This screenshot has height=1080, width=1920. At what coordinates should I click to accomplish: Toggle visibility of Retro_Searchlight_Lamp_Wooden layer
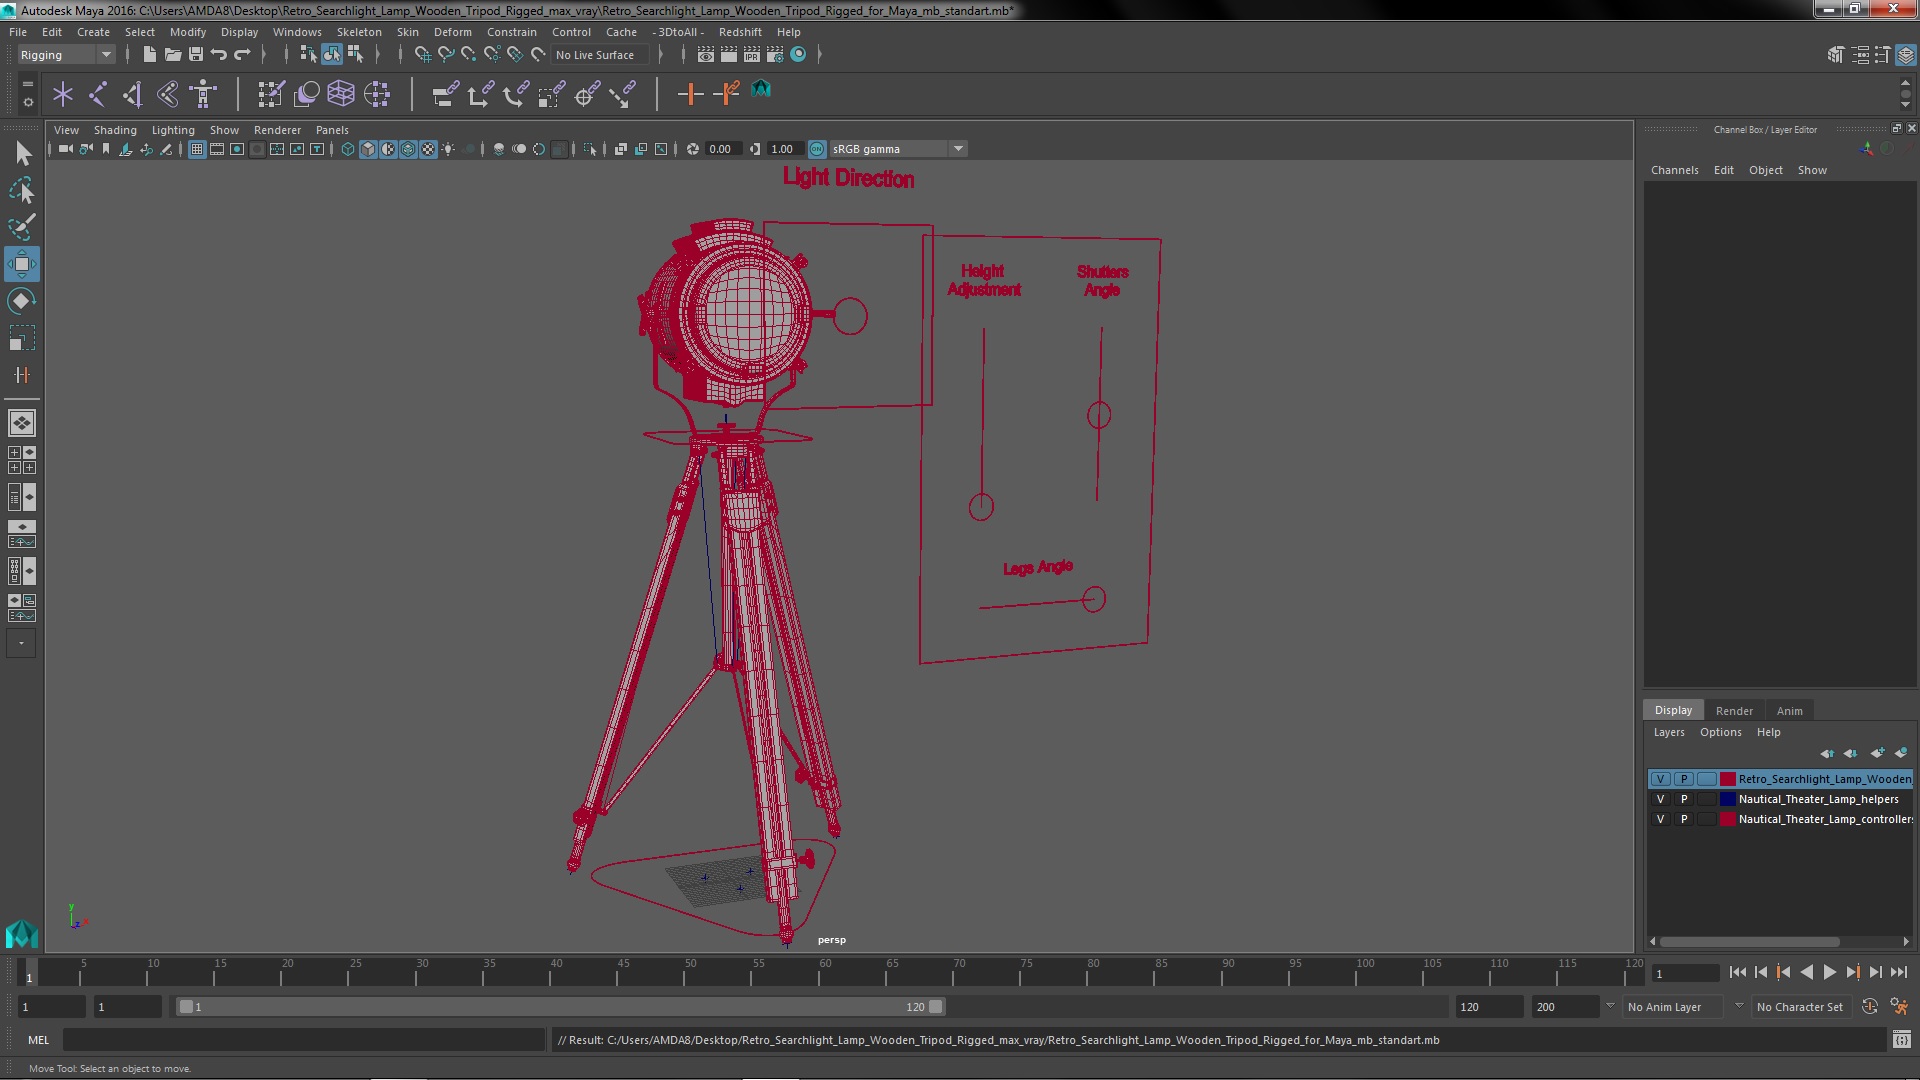click(1661, 779)
